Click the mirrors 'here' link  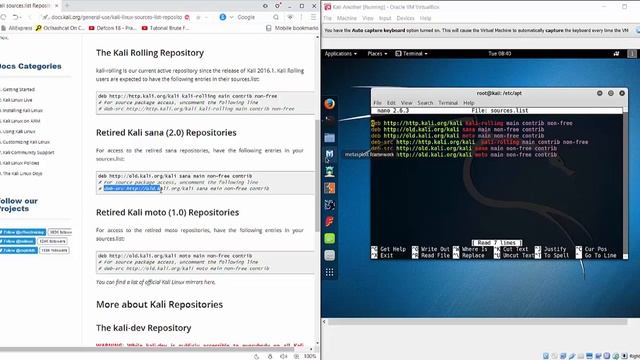209,282
